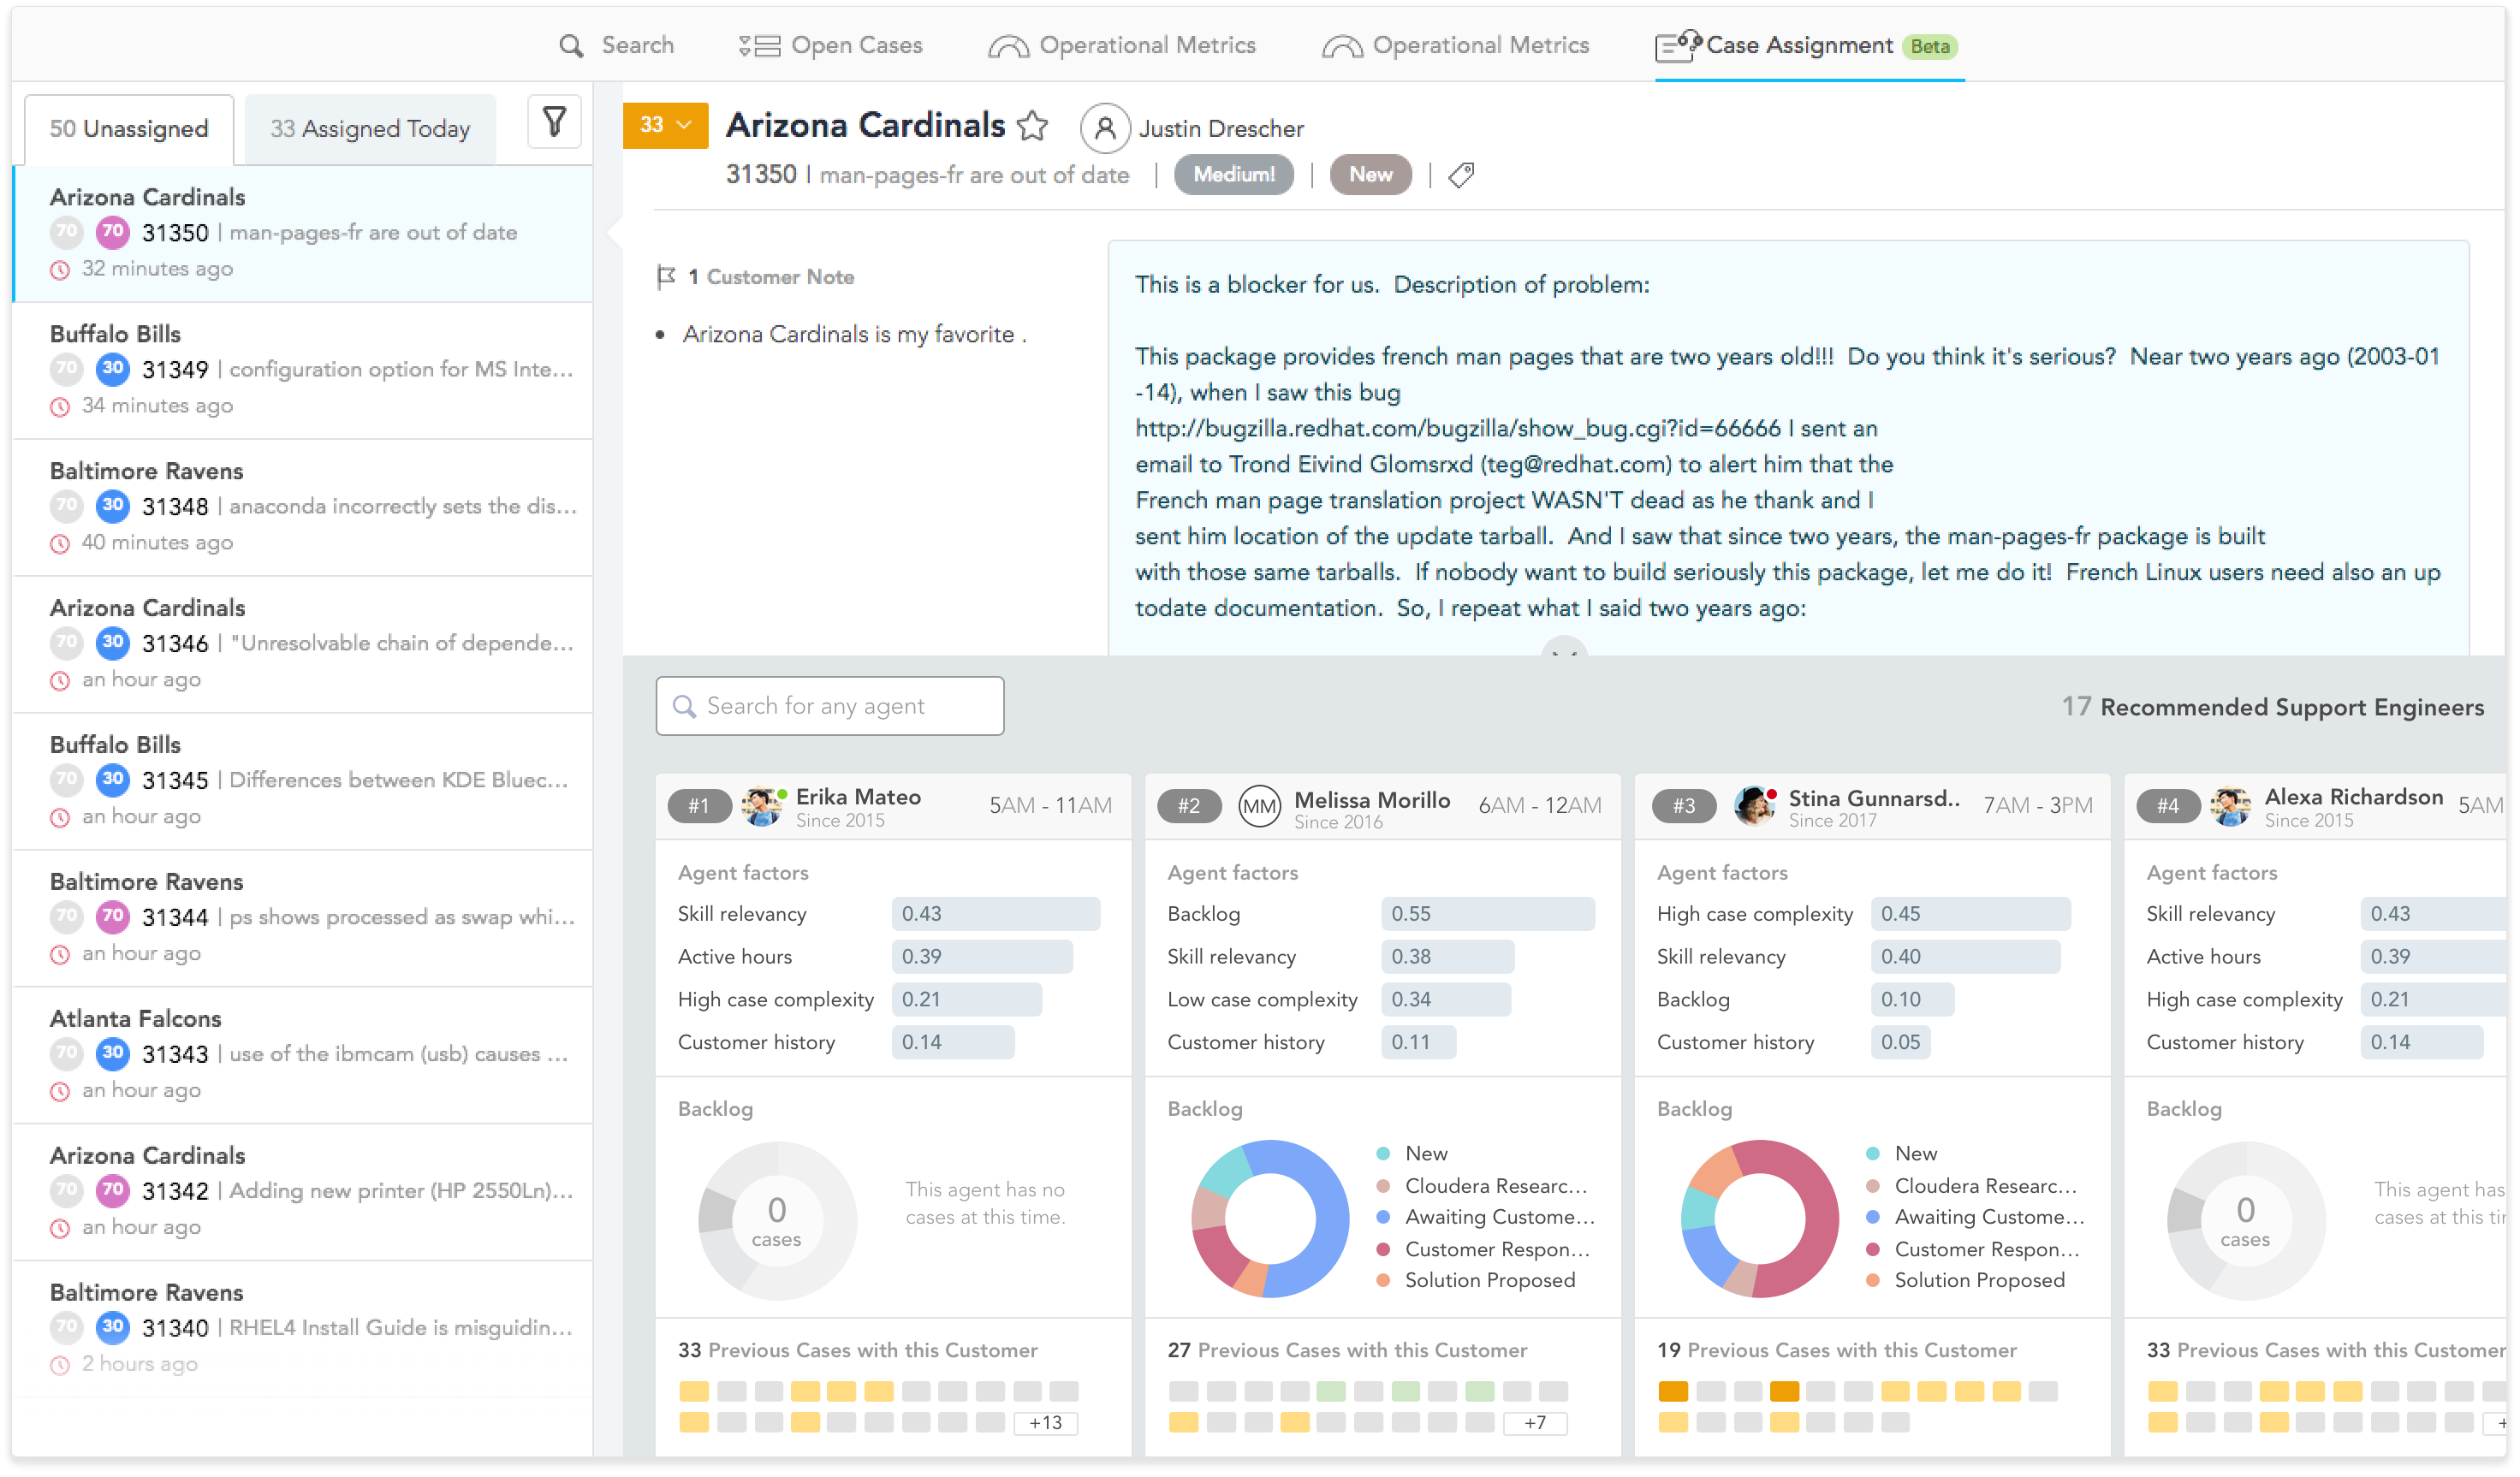The height and width of the screenshot is (1477, 2520).
Task: Switch to 50 Unassigned tab
Action: (129, 130)
